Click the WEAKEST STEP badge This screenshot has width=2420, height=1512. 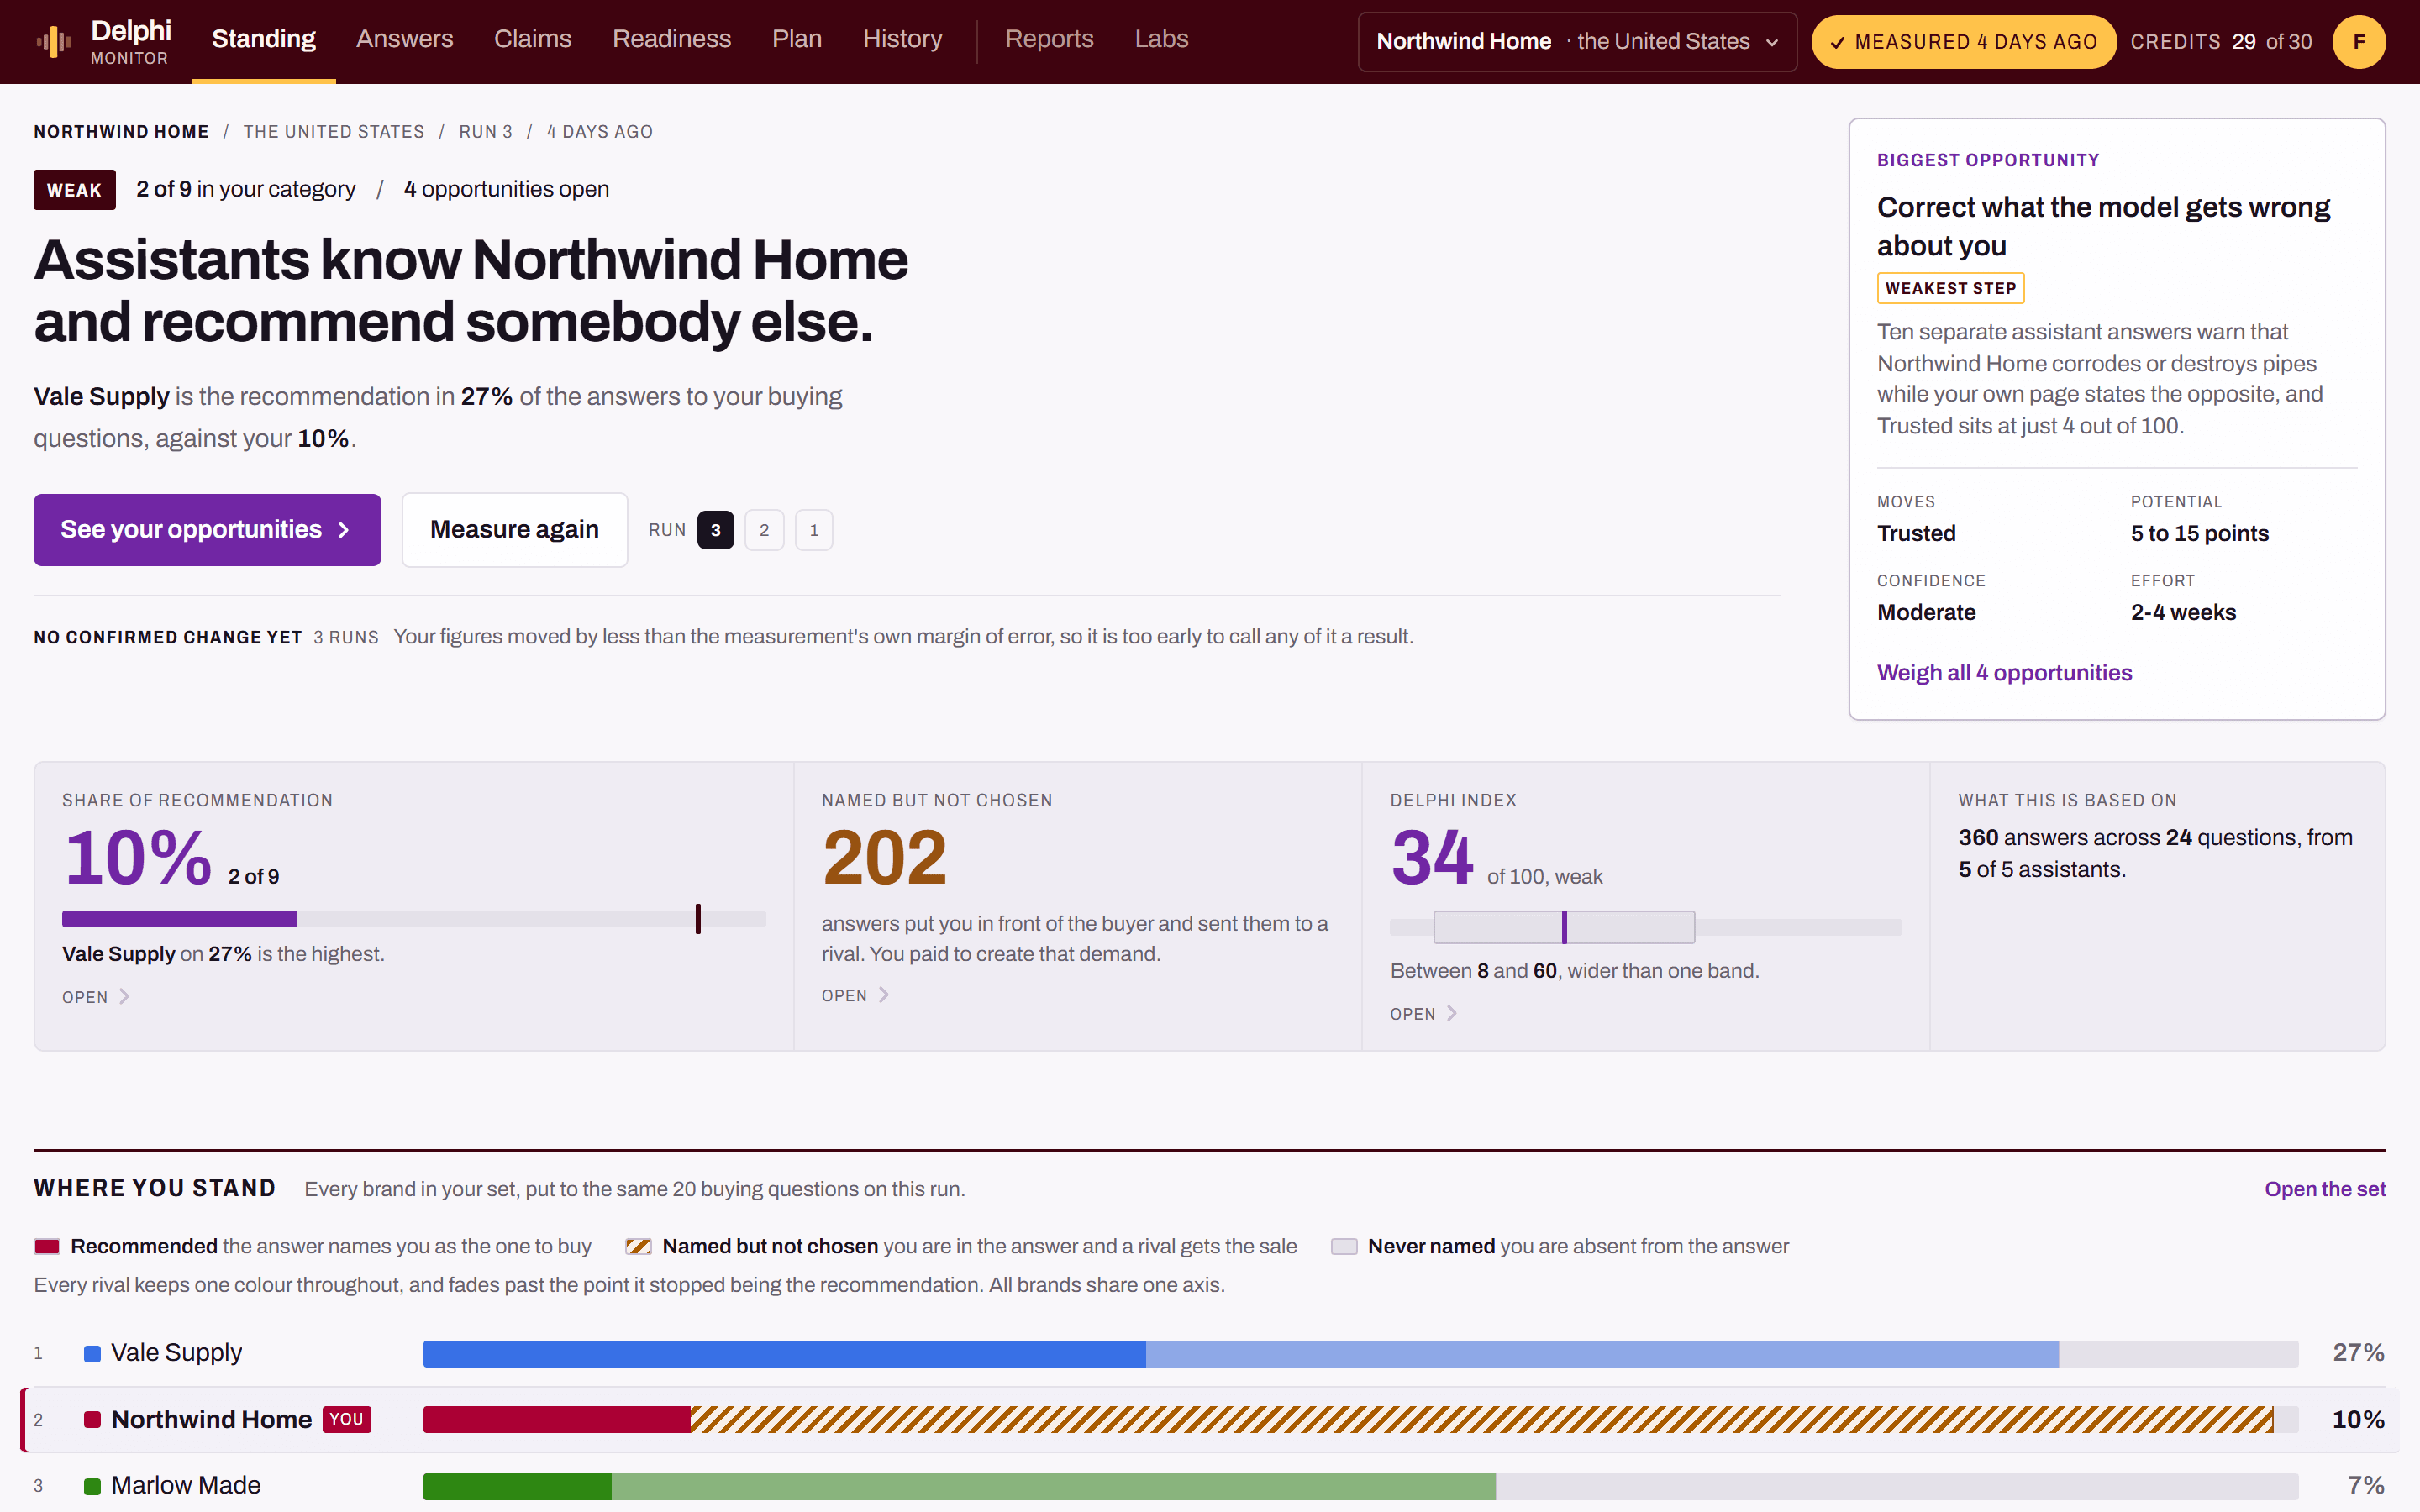click(x=1951, y=288)
